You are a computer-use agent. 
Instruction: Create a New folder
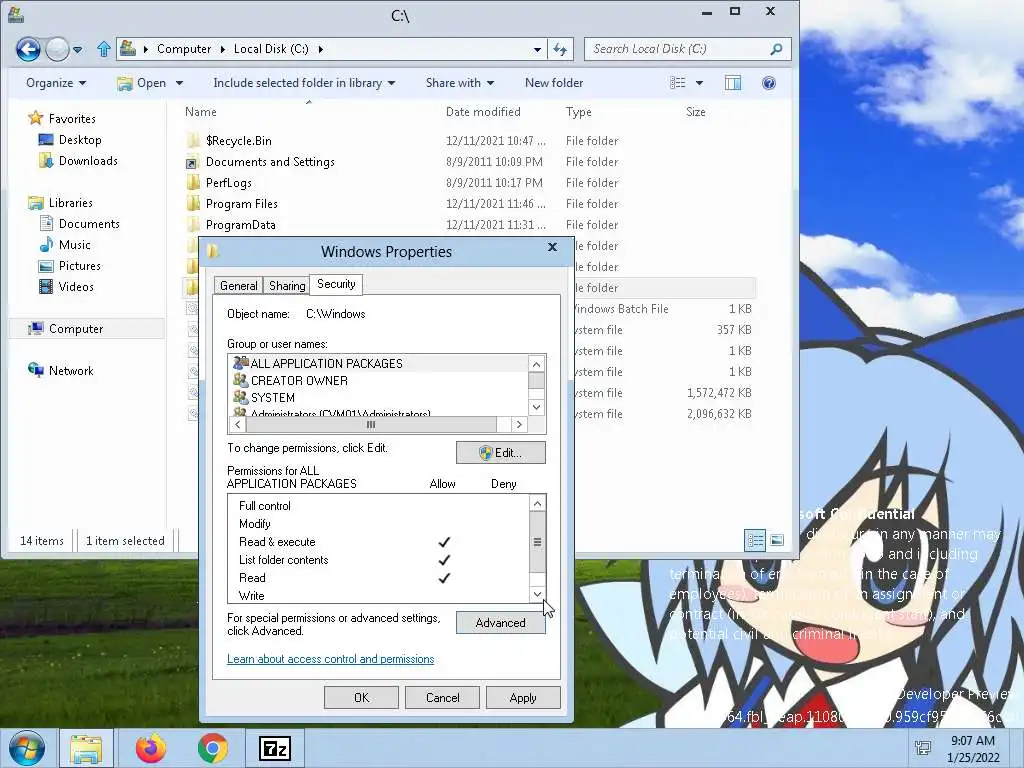click(554, 83)
